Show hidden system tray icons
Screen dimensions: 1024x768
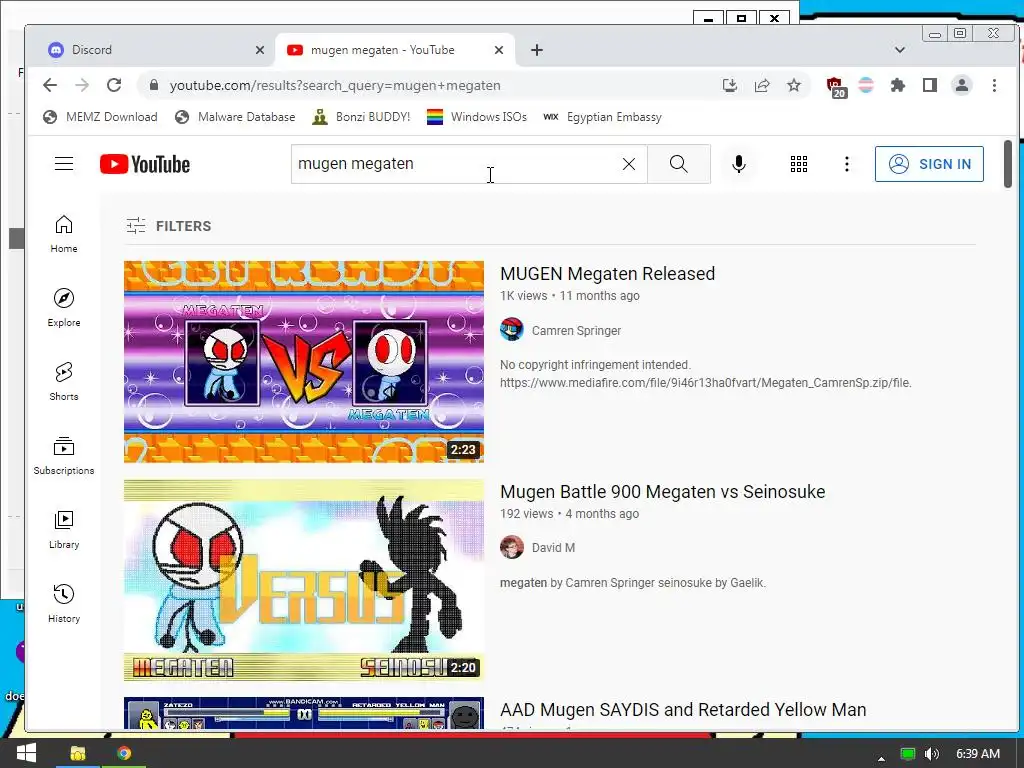click(881, 758)
